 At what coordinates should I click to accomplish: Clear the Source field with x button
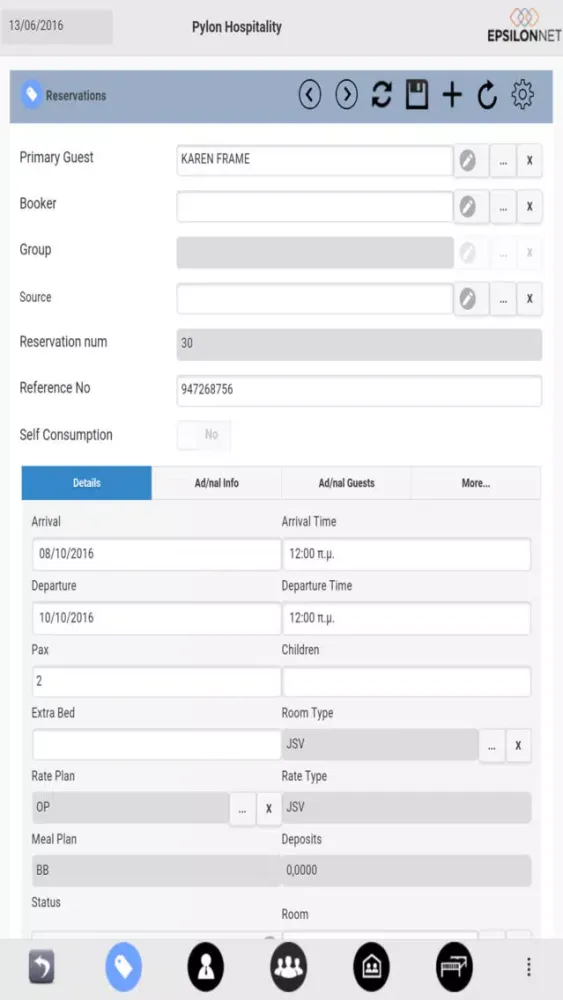(x=529, y=298)
